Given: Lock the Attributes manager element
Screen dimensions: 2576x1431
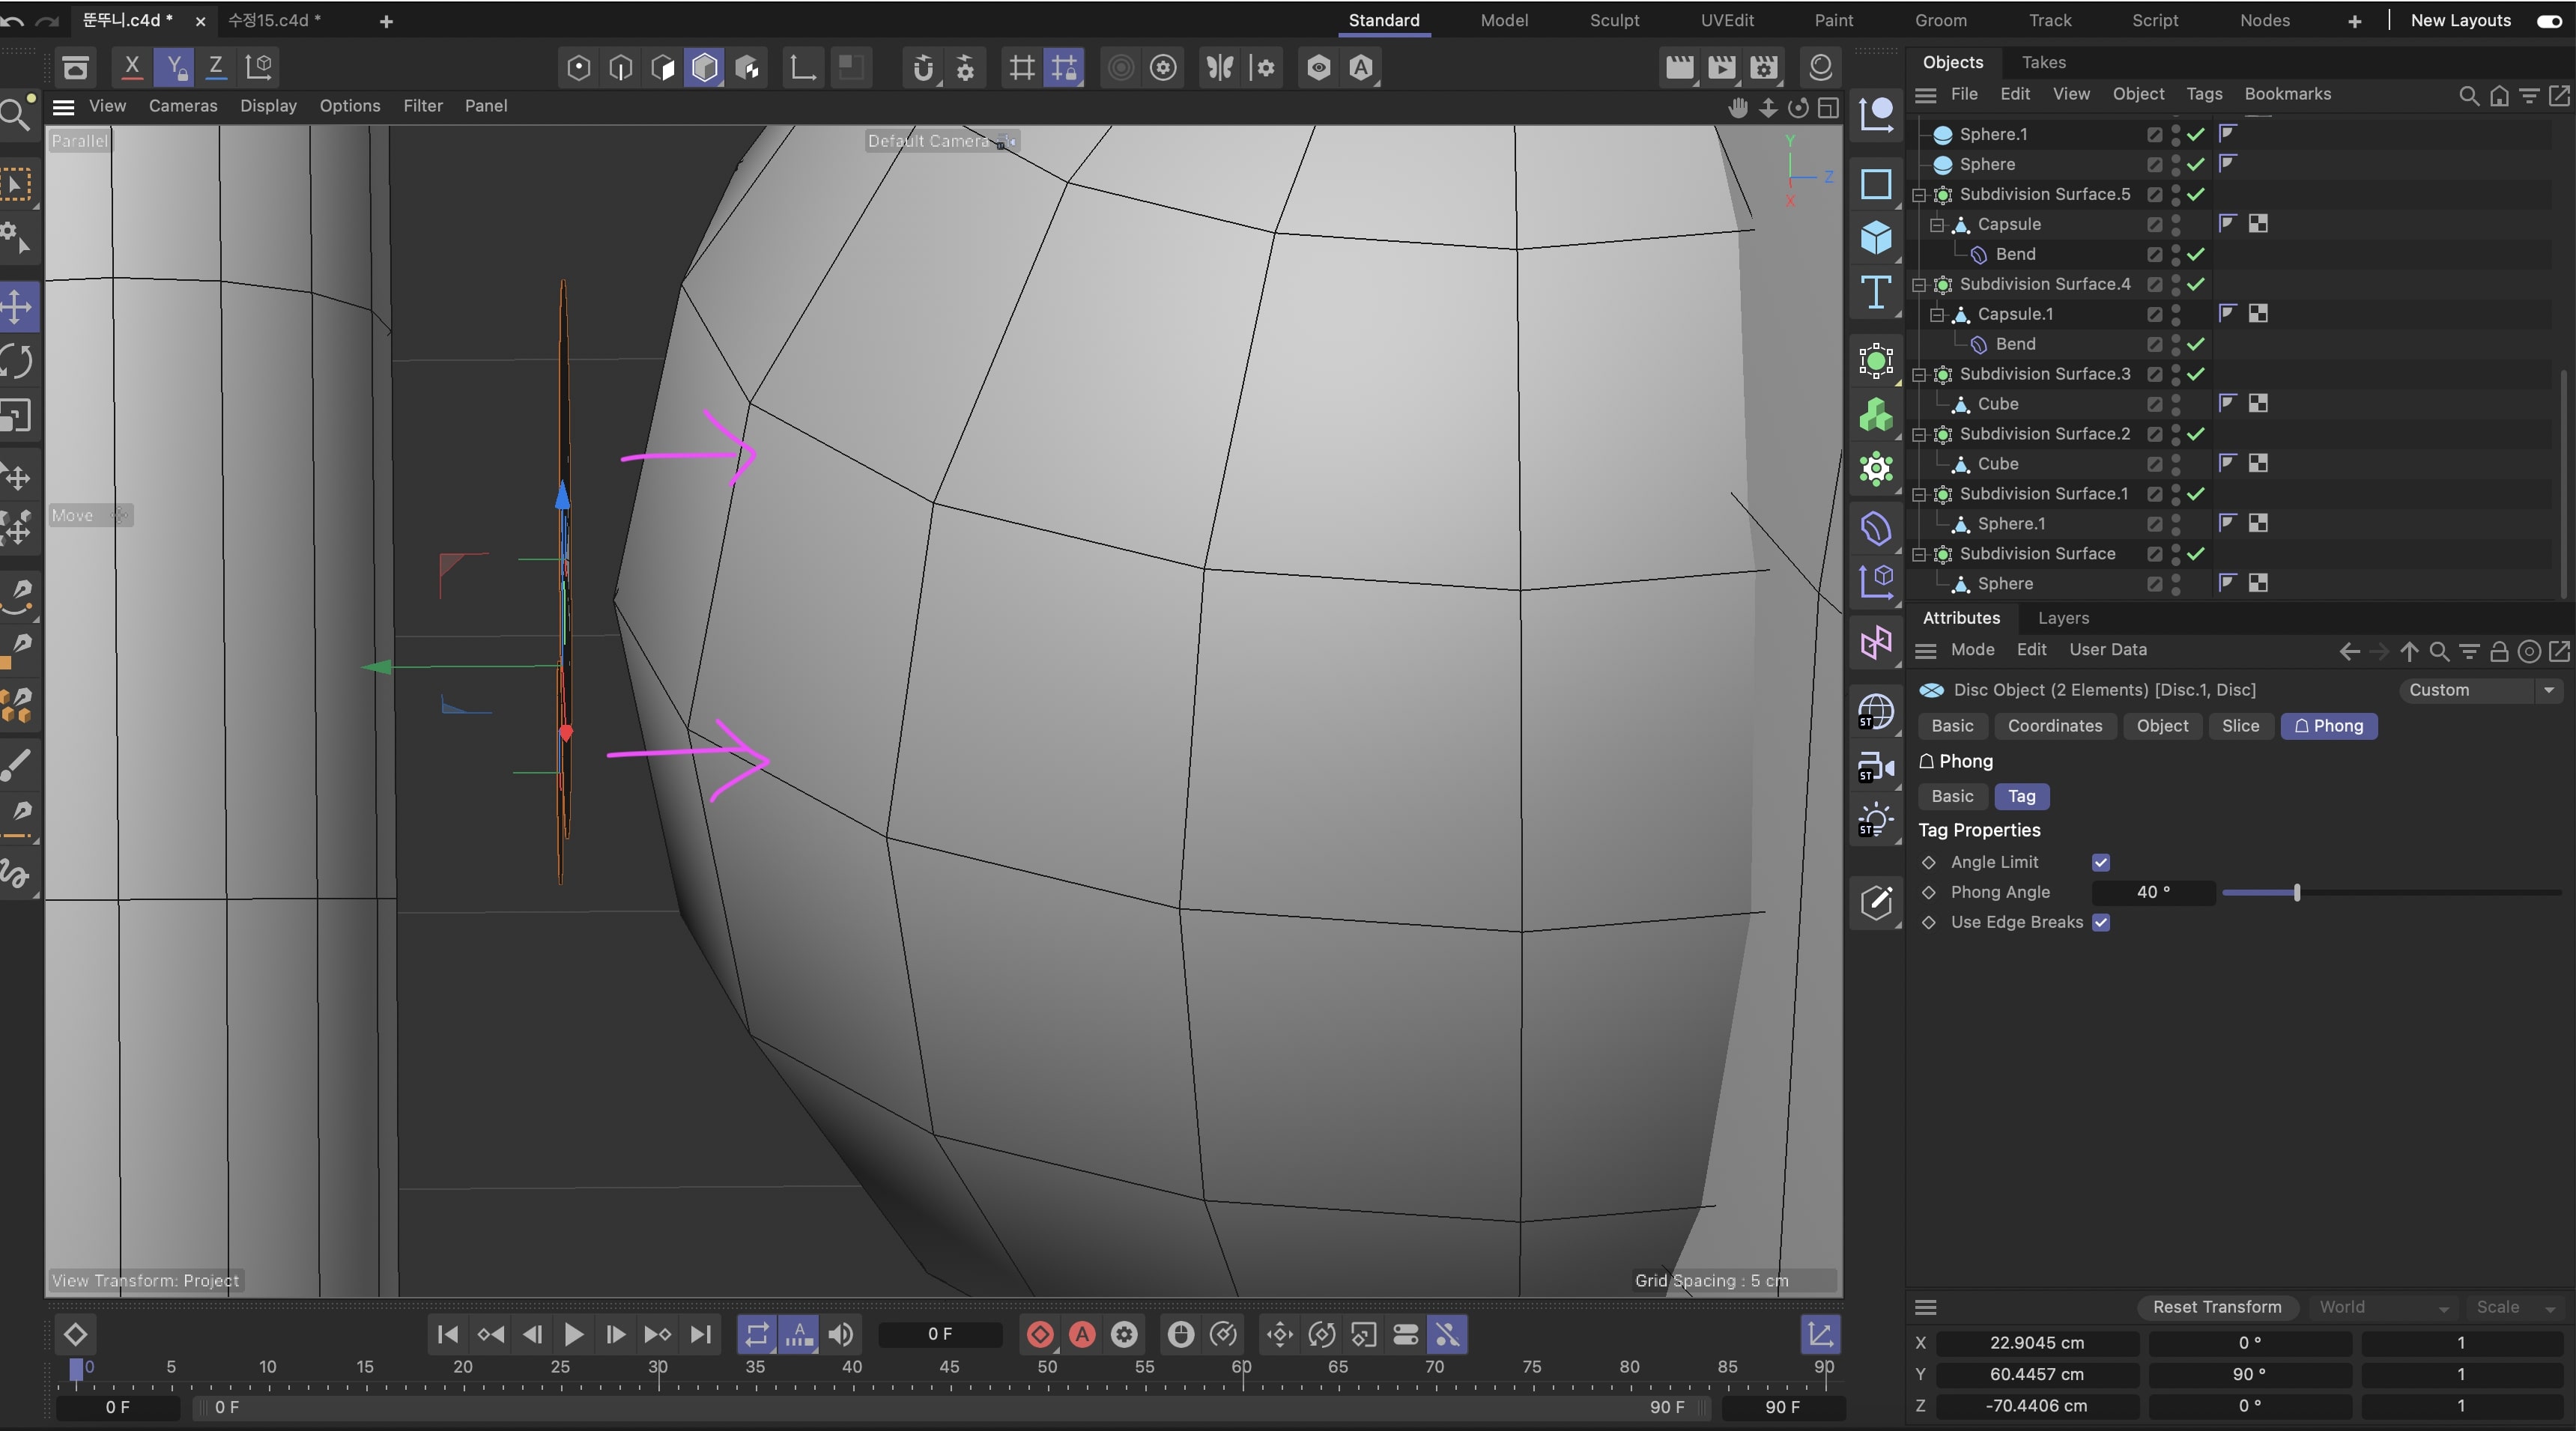Looking at the screenshot, I should tap(2499, 652).
